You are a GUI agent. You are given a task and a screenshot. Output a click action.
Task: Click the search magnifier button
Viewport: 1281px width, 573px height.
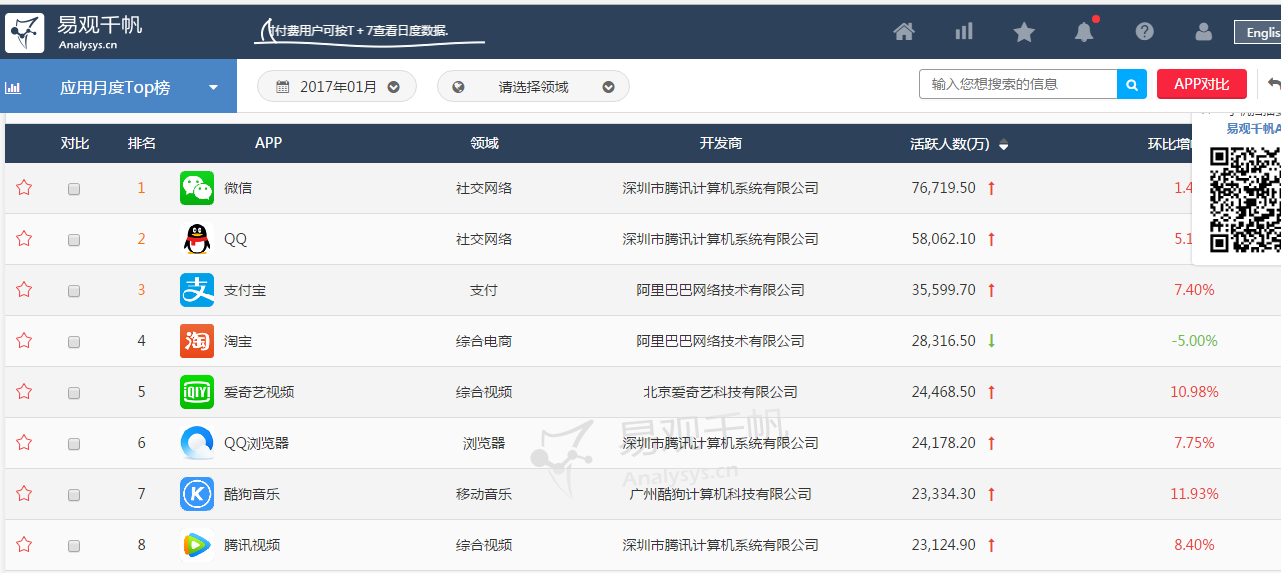pyautogui.click(x=1132, y=84)
